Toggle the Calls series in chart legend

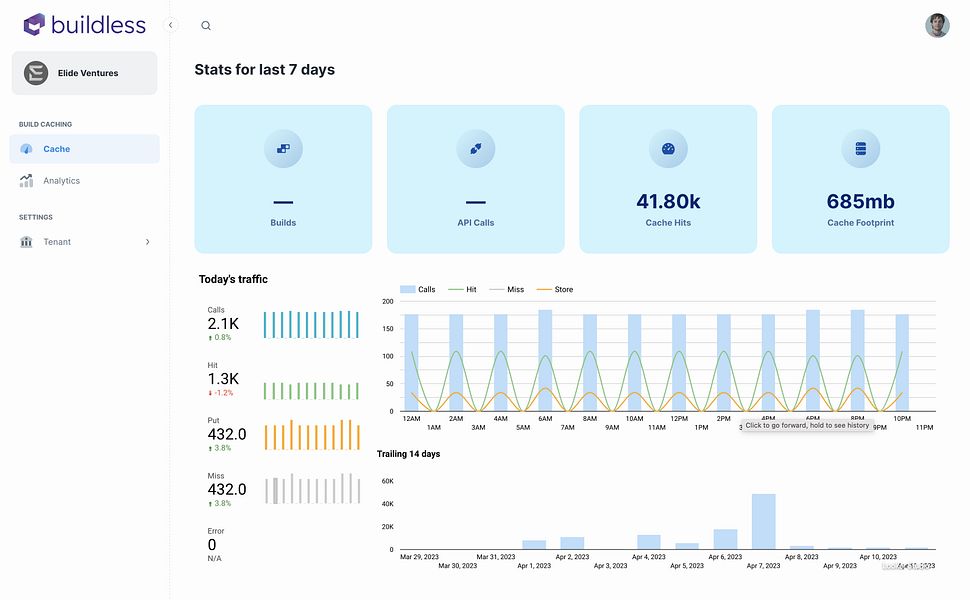[418, 289]
